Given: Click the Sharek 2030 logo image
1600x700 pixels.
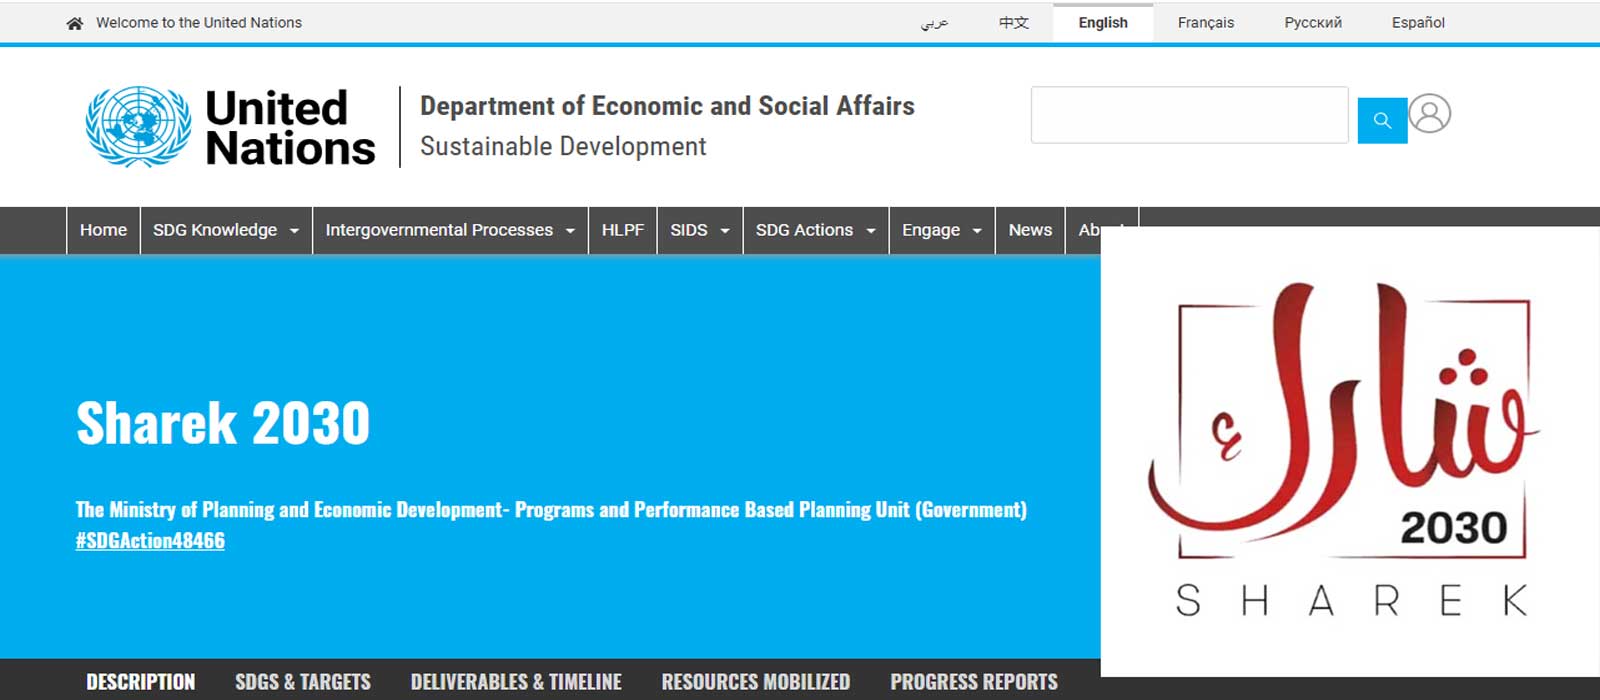Looking at the screenshot, I should coord(1350,451).
